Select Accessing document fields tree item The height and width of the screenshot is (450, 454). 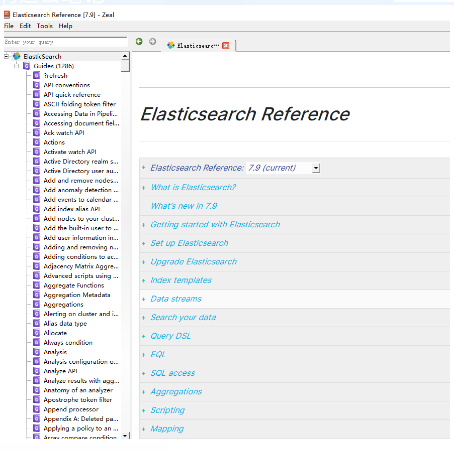click(x=81, y=123)
